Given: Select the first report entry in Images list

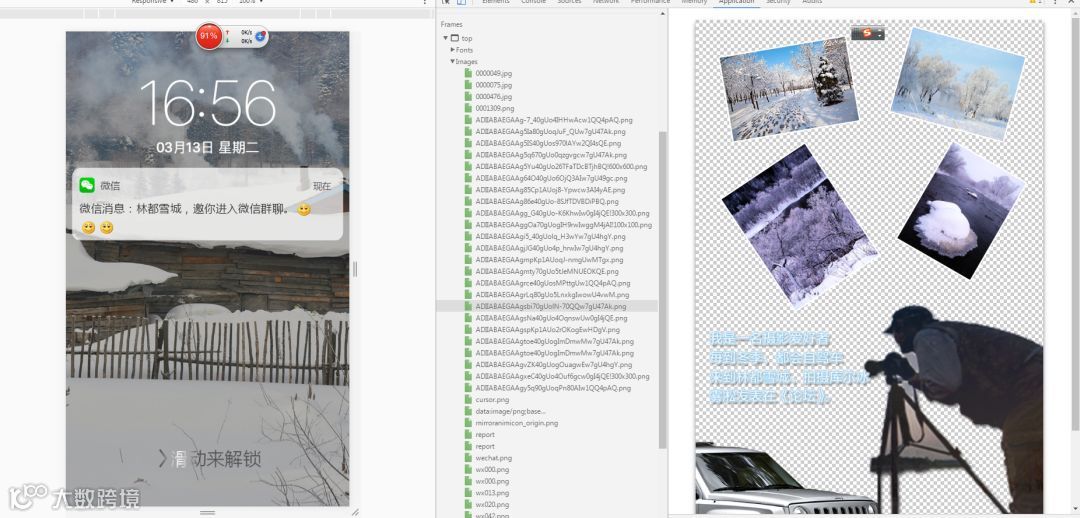Looking at the screenshot, I should click(x=485, y=435).
